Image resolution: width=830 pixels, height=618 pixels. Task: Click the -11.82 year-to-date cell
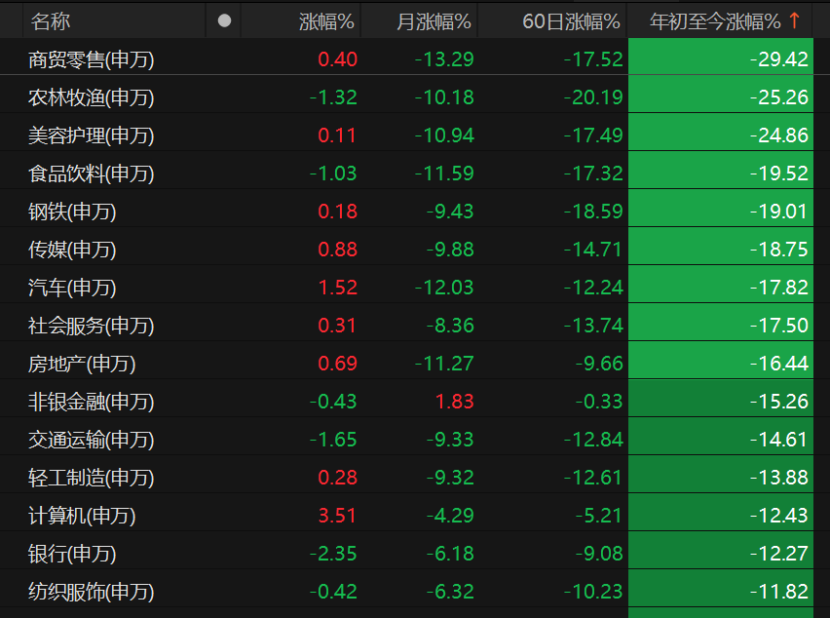[720, 590]
